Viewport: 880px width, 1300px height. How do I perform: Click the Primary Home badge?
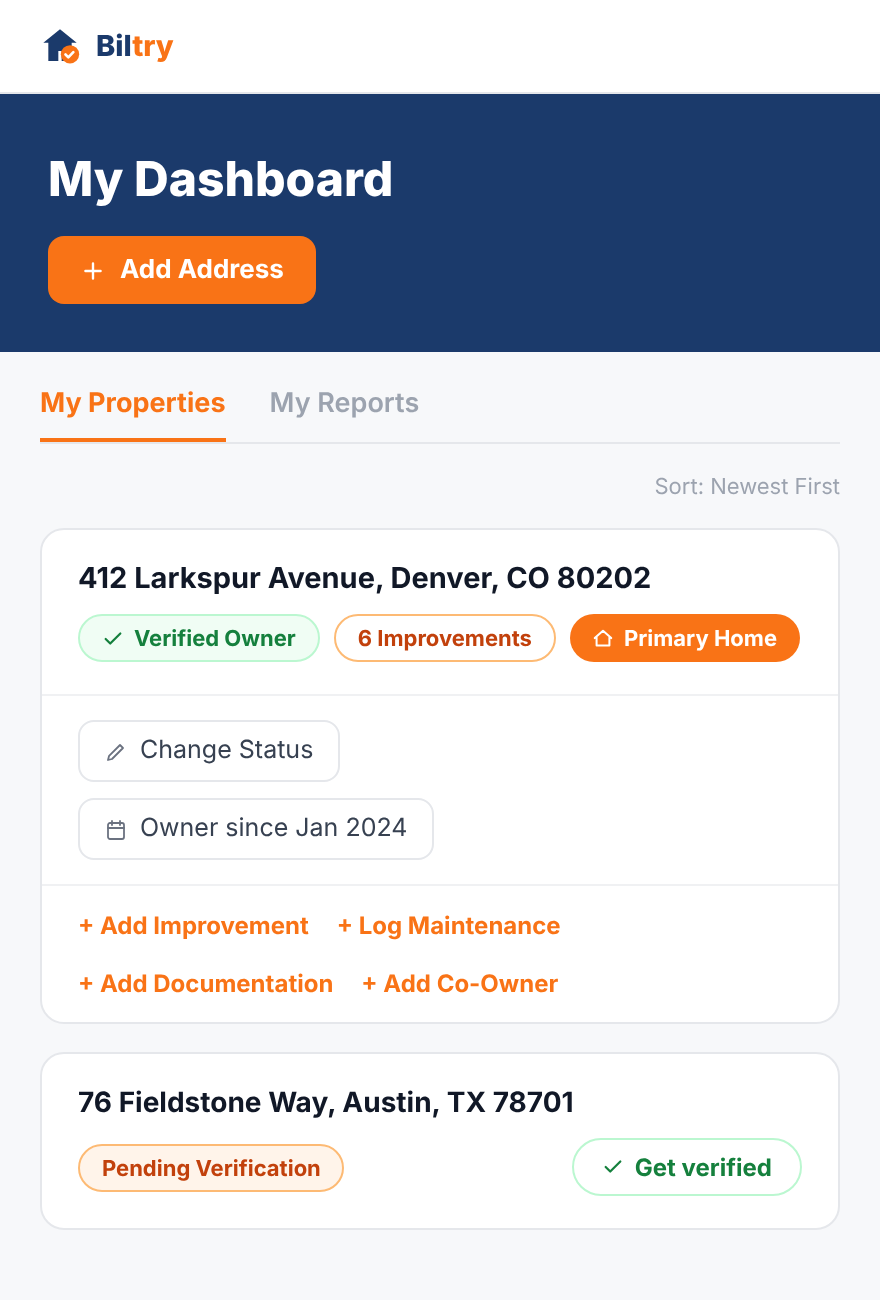click(685, 638)
